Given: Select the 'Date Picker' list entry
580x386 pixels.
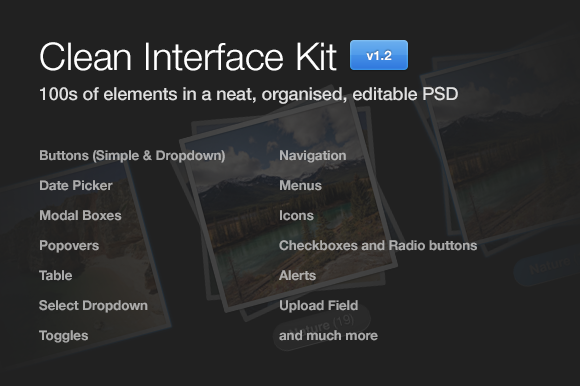Looking at the screenshot, I should pyautogui.click(x=76, y=185).
